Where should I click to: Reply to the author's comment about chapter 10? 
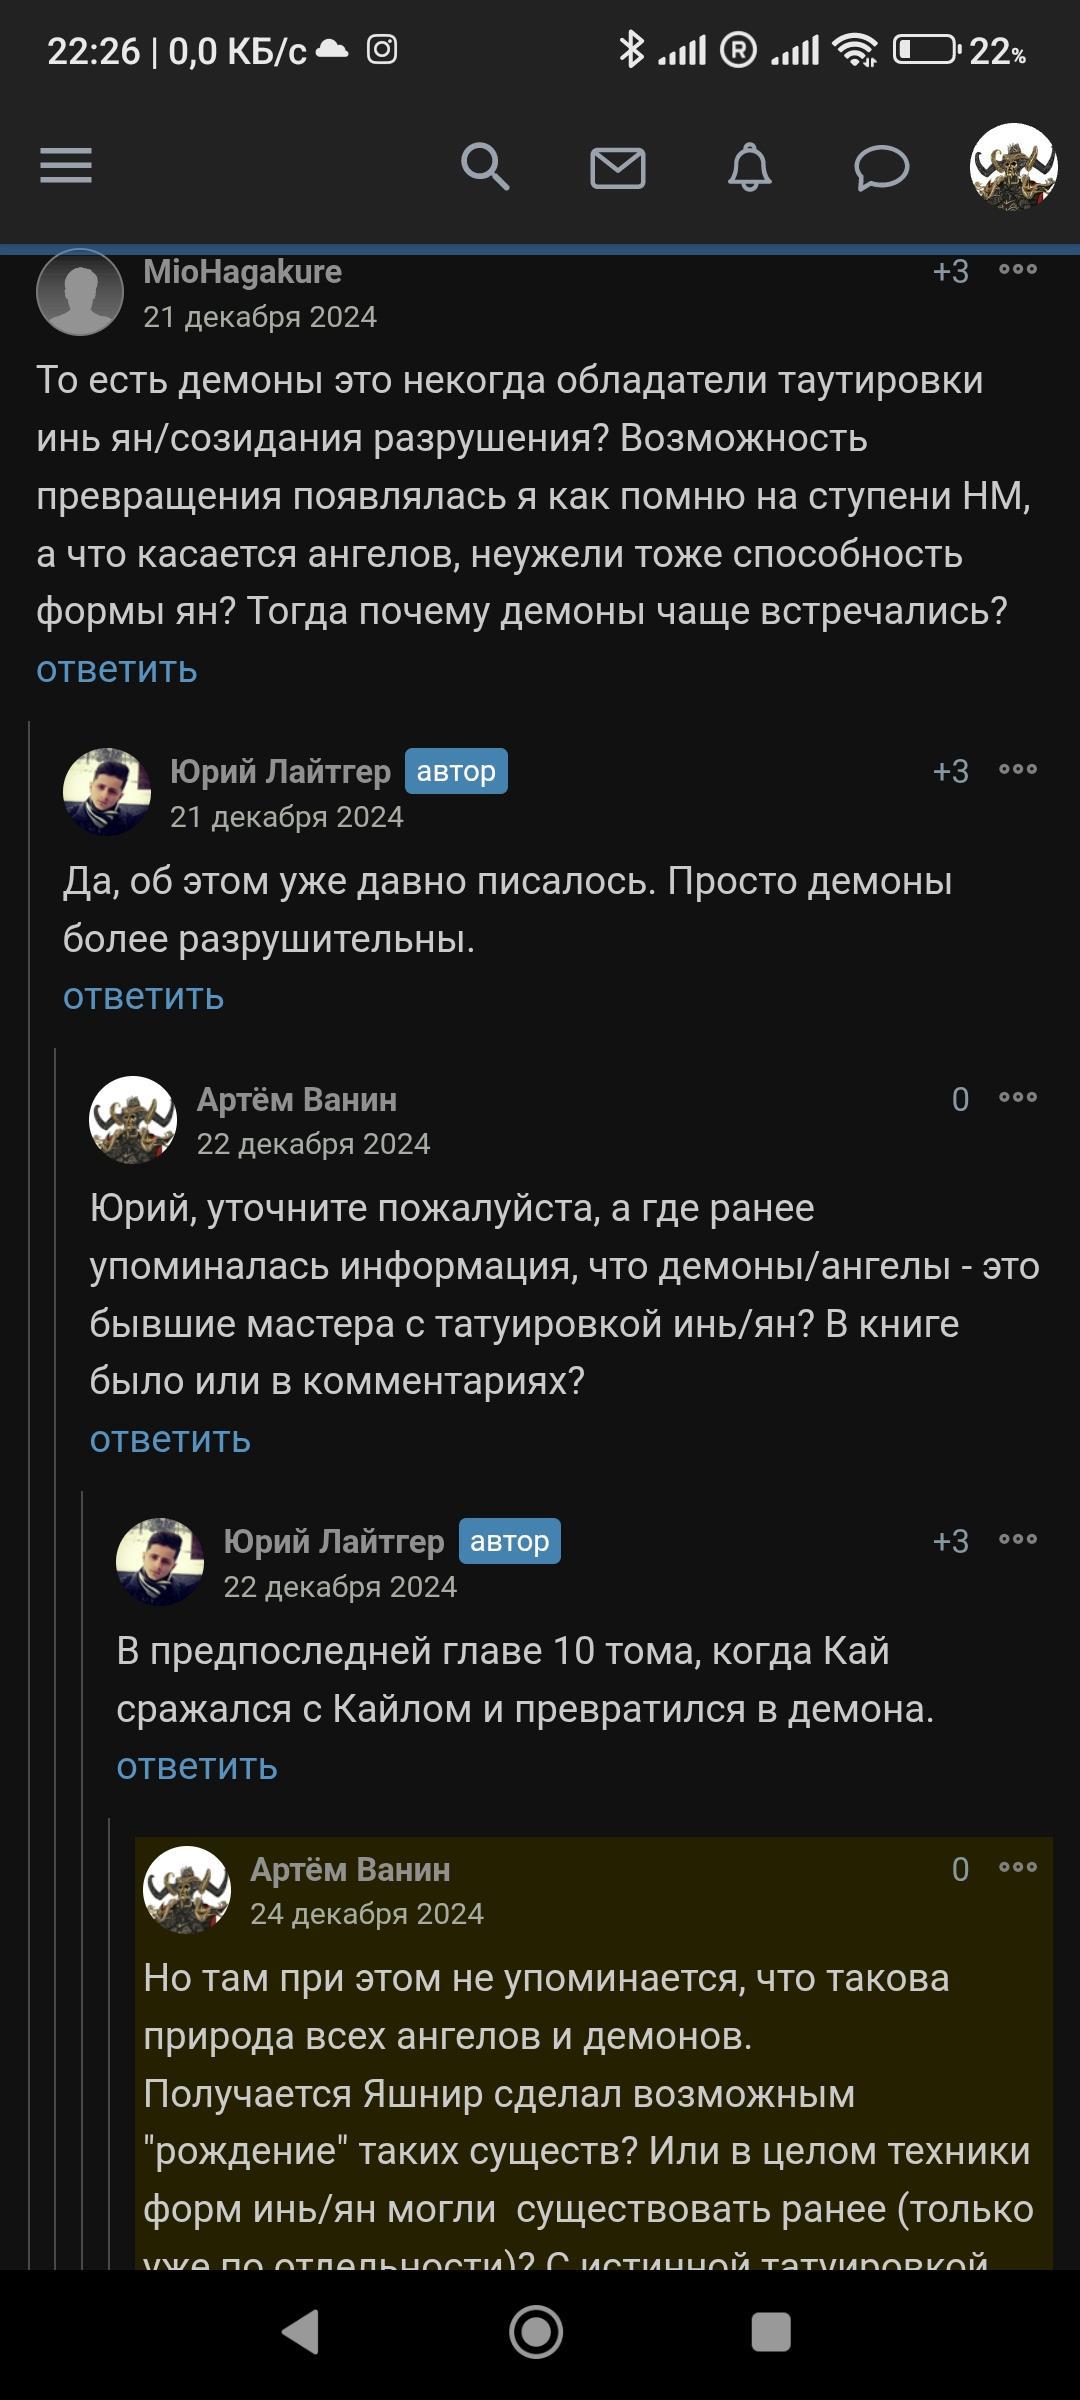click(197, 1767)
